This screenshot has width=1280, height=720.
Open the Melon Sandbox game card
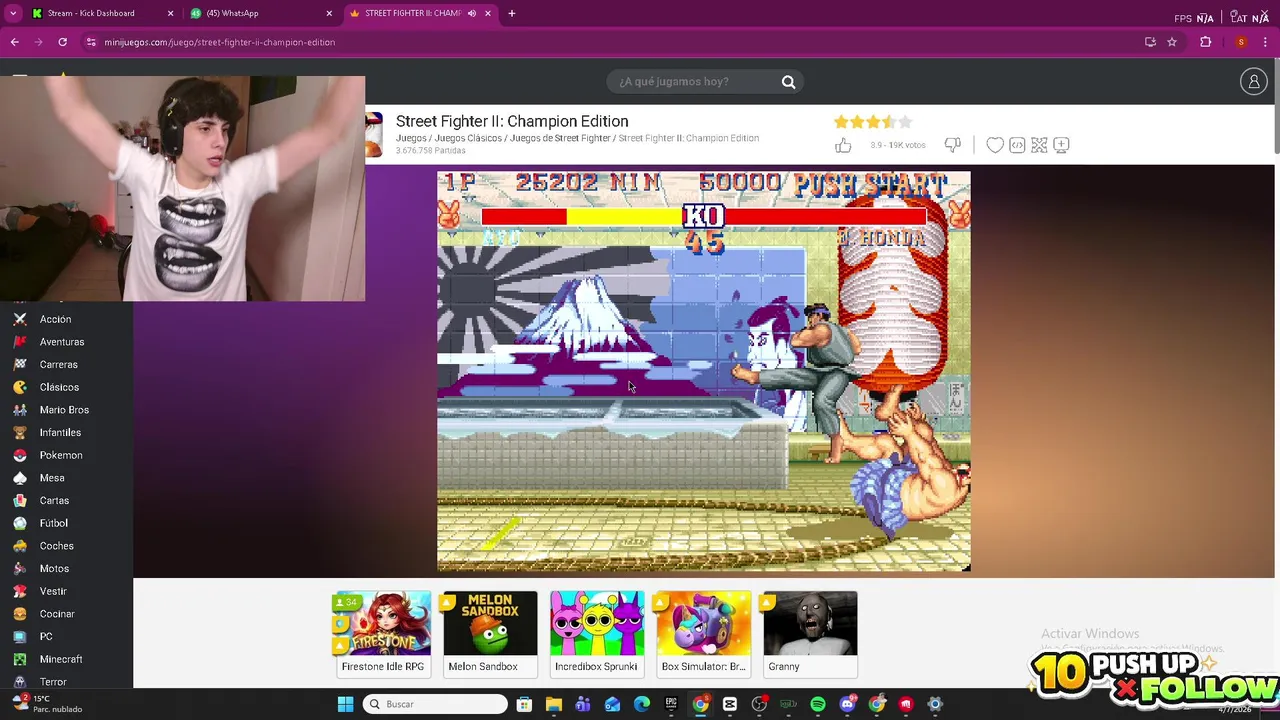490,634
